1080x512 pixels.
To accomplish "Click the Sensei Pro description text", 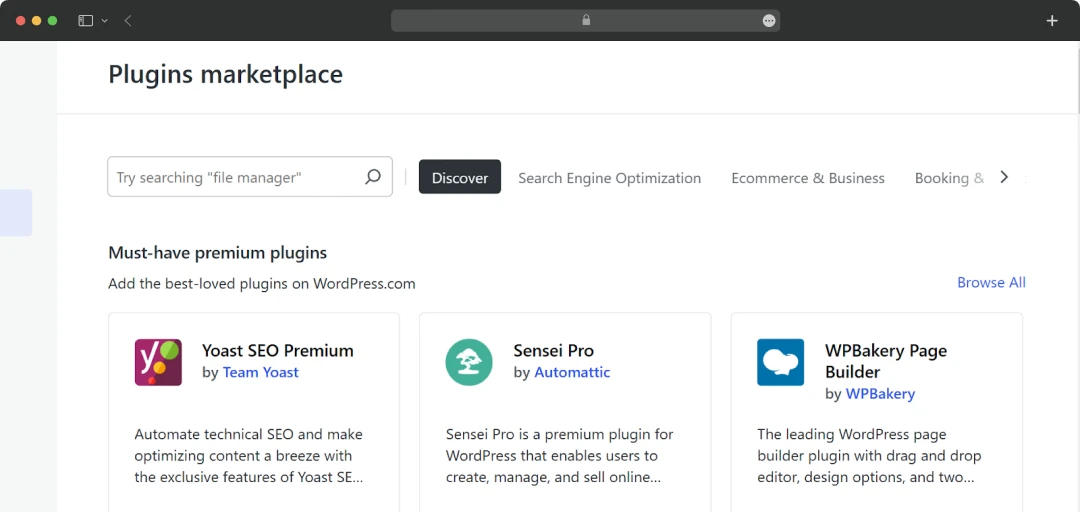I will [559, 456].
